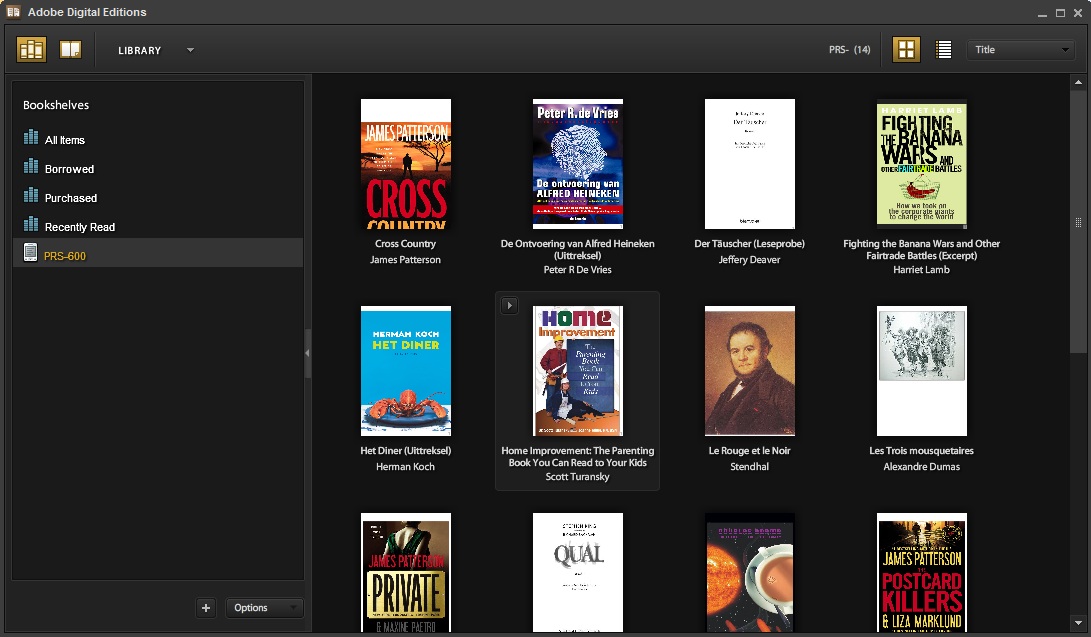Click author name Alexandre Dumas
This screenshot has width=1091, height=637.
point(921,467)
